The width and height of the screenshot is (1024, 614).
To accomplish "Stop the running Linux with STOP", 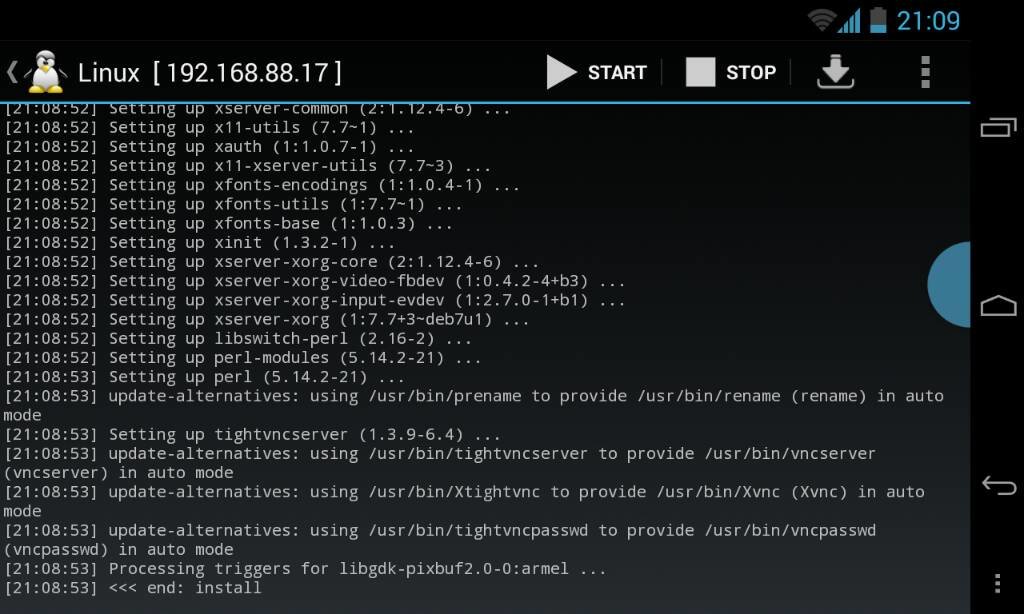I will point(731,72).
